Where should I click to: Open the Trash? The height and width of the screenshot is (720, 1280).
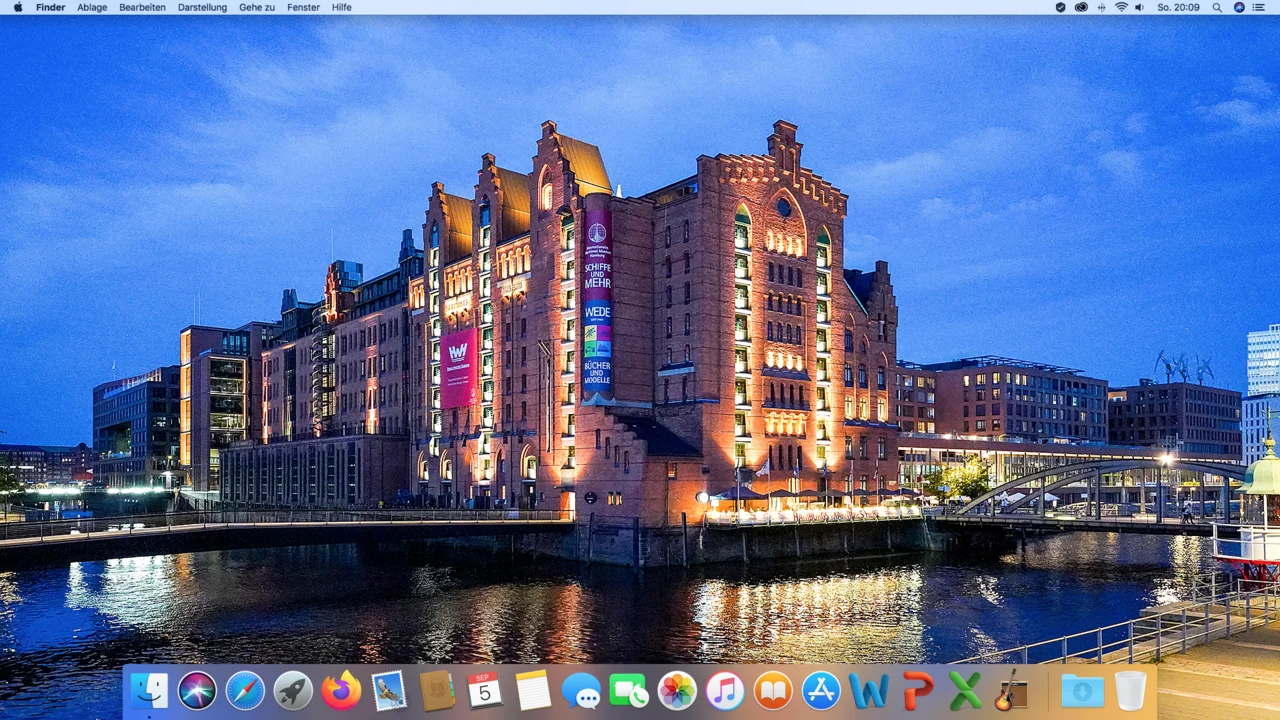tap(1130, 691)
